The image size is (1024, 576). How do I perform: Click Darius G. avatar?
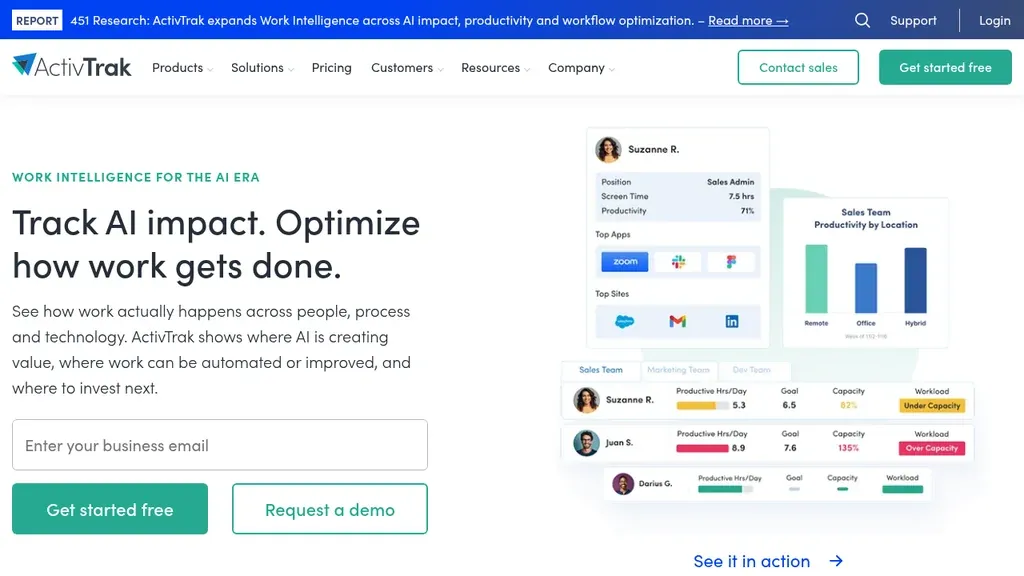coord(623,484)
